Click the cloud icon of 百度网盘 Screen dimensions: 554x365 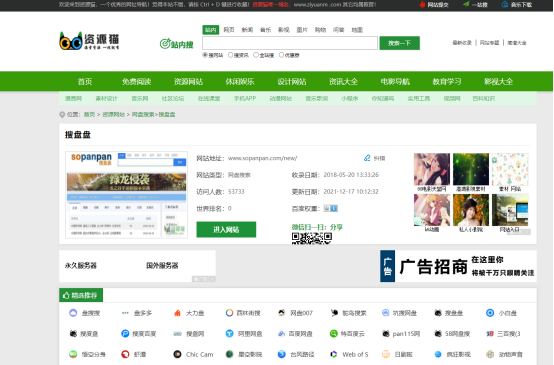[282, 333]
